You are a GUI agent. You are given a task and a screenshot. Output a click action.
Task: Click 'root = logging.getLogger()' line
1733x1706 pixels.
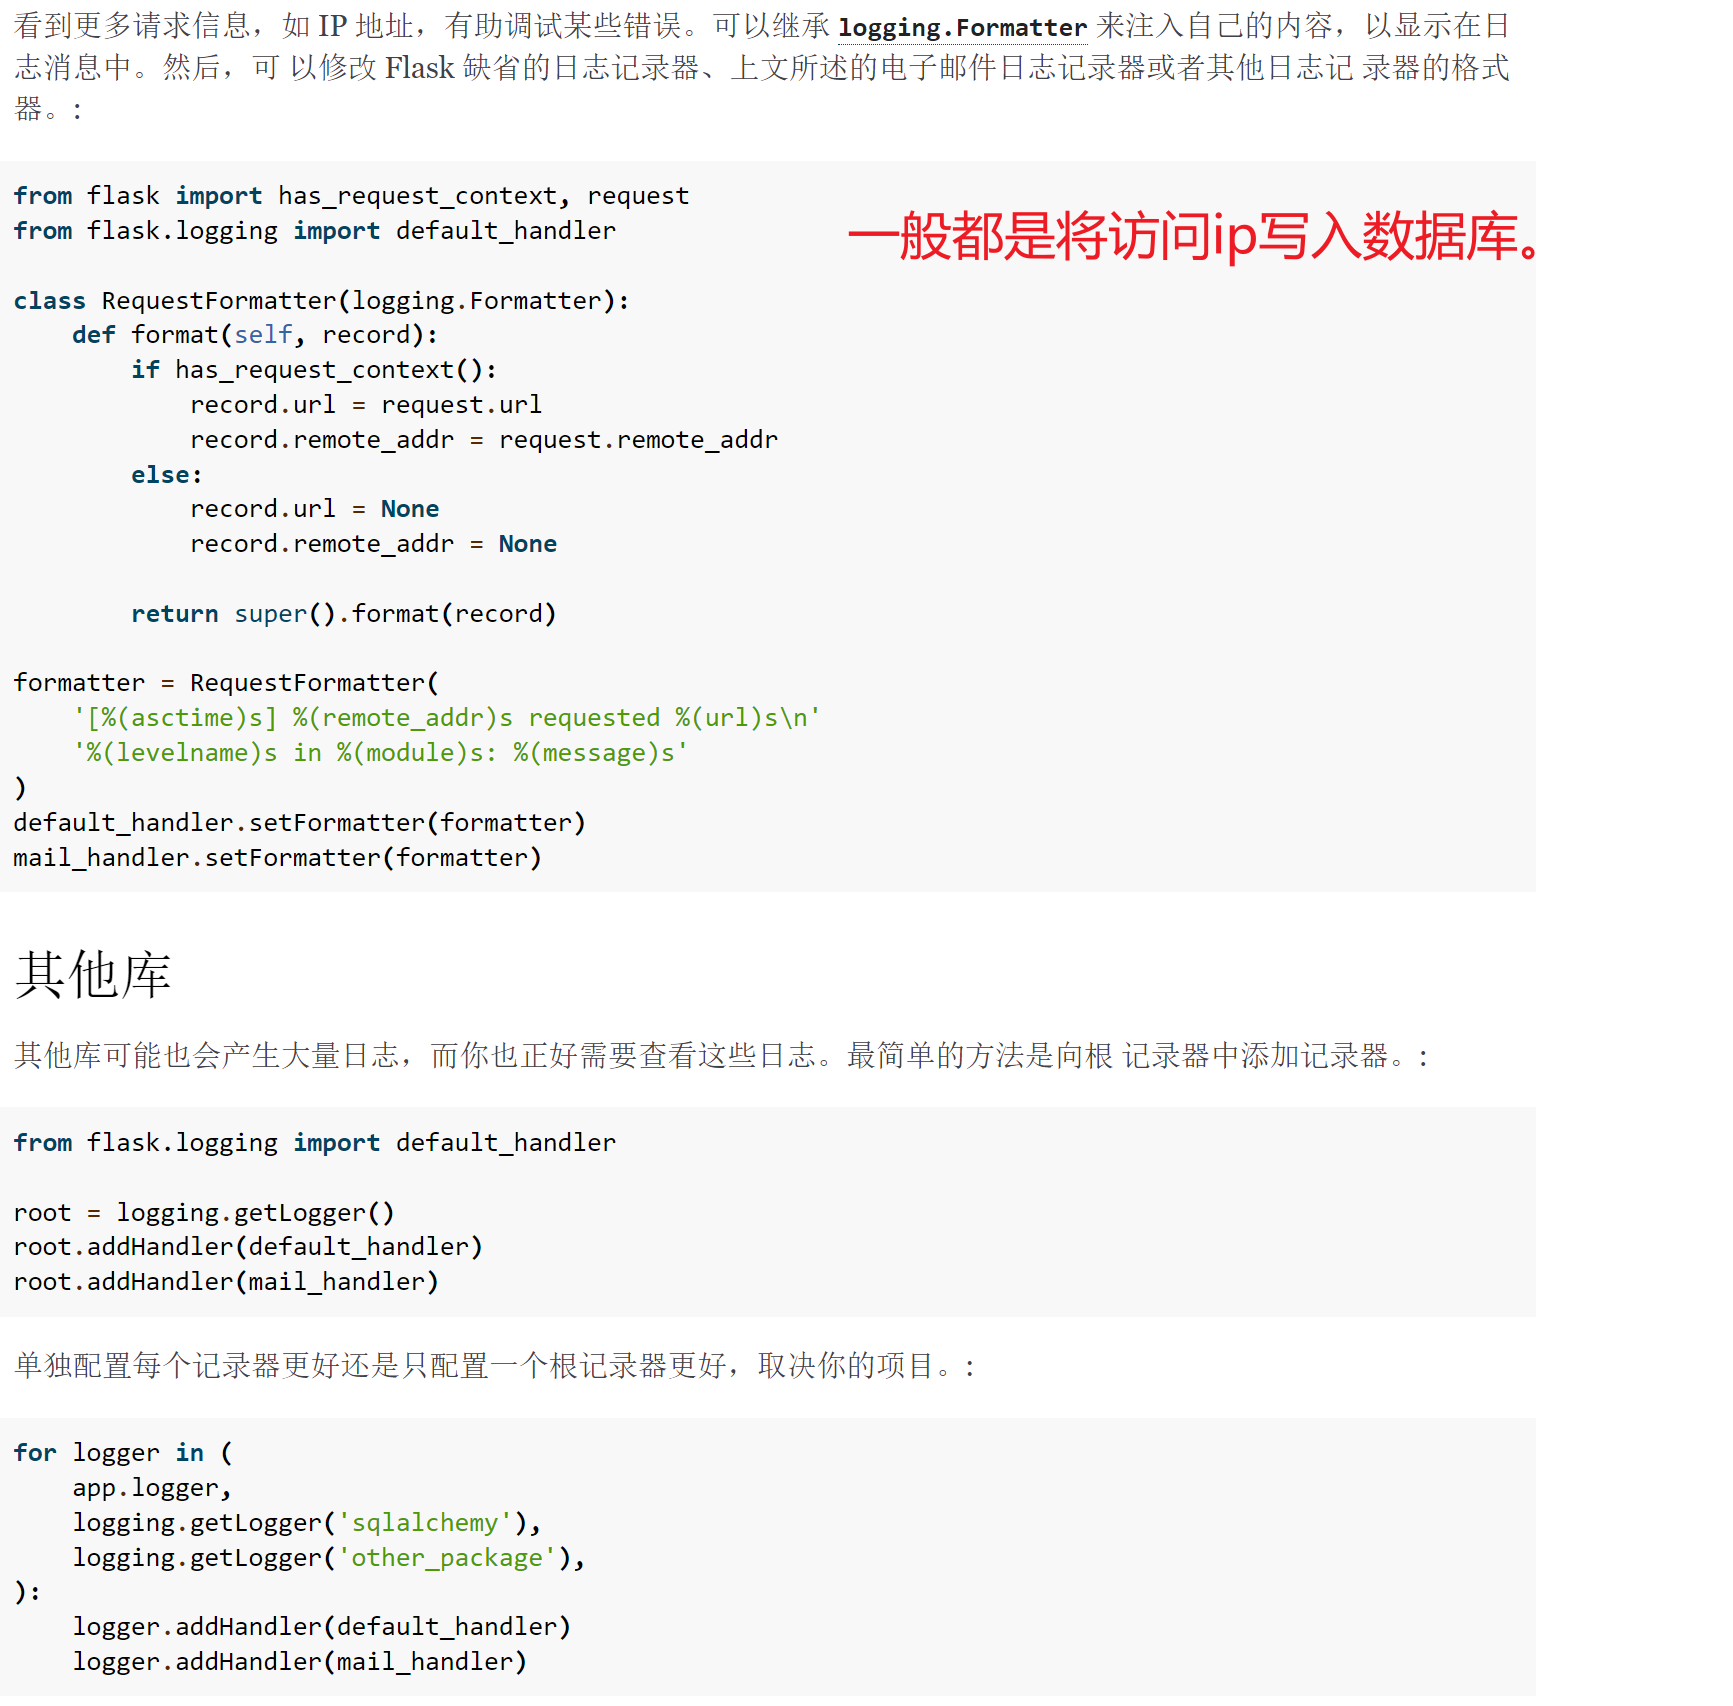(x=204, y=1213)
